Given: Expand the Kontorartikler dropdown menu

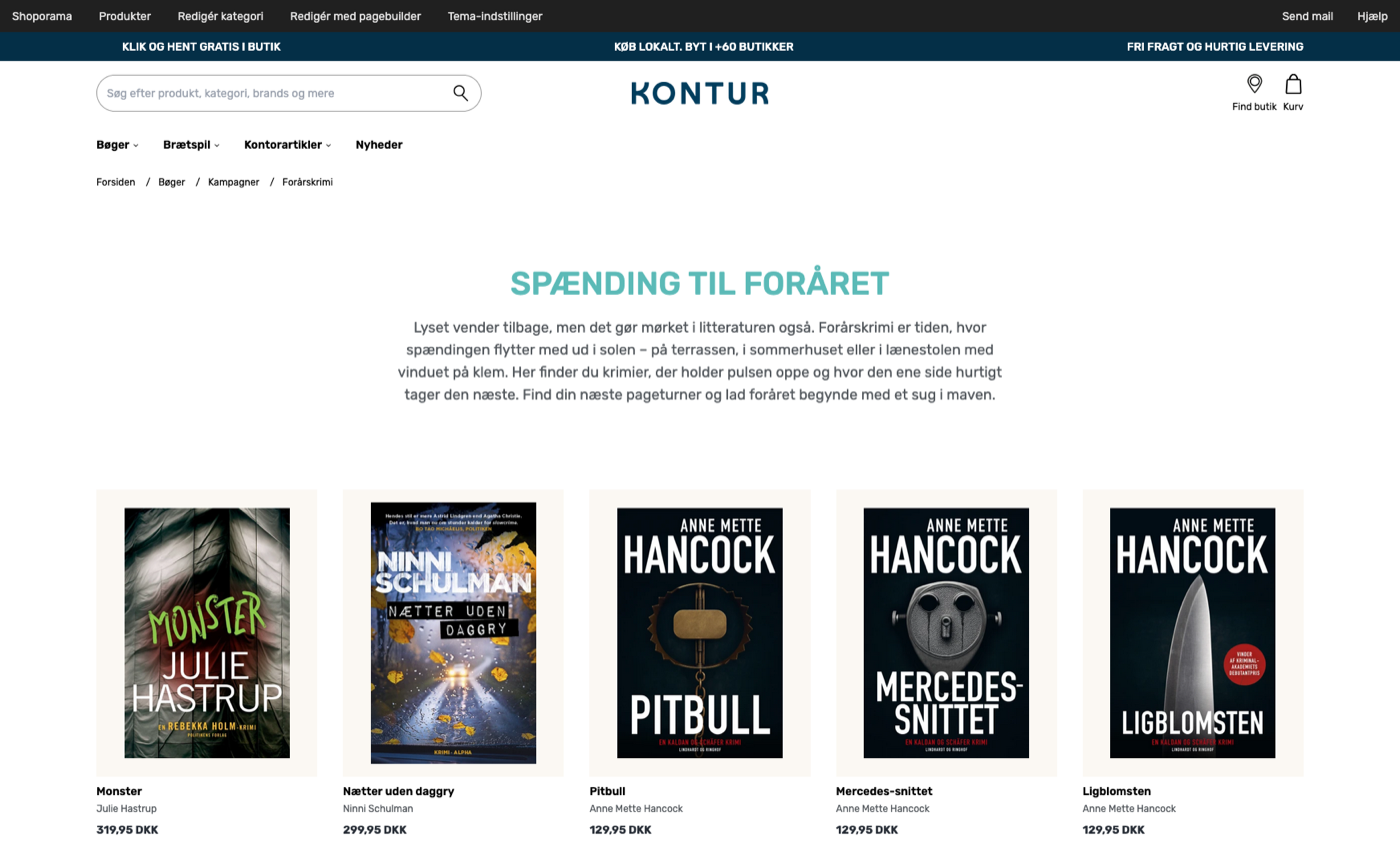Looking at the screenshot, I should [287, 145].
